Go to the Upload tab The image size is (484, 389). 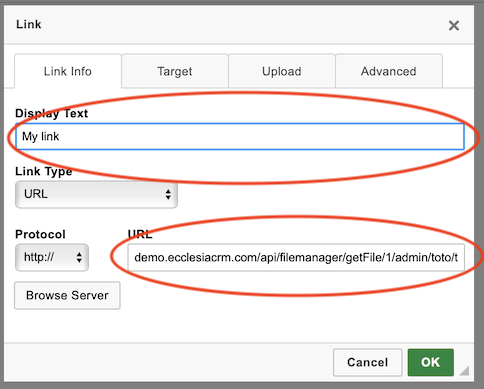coord(282,71)
